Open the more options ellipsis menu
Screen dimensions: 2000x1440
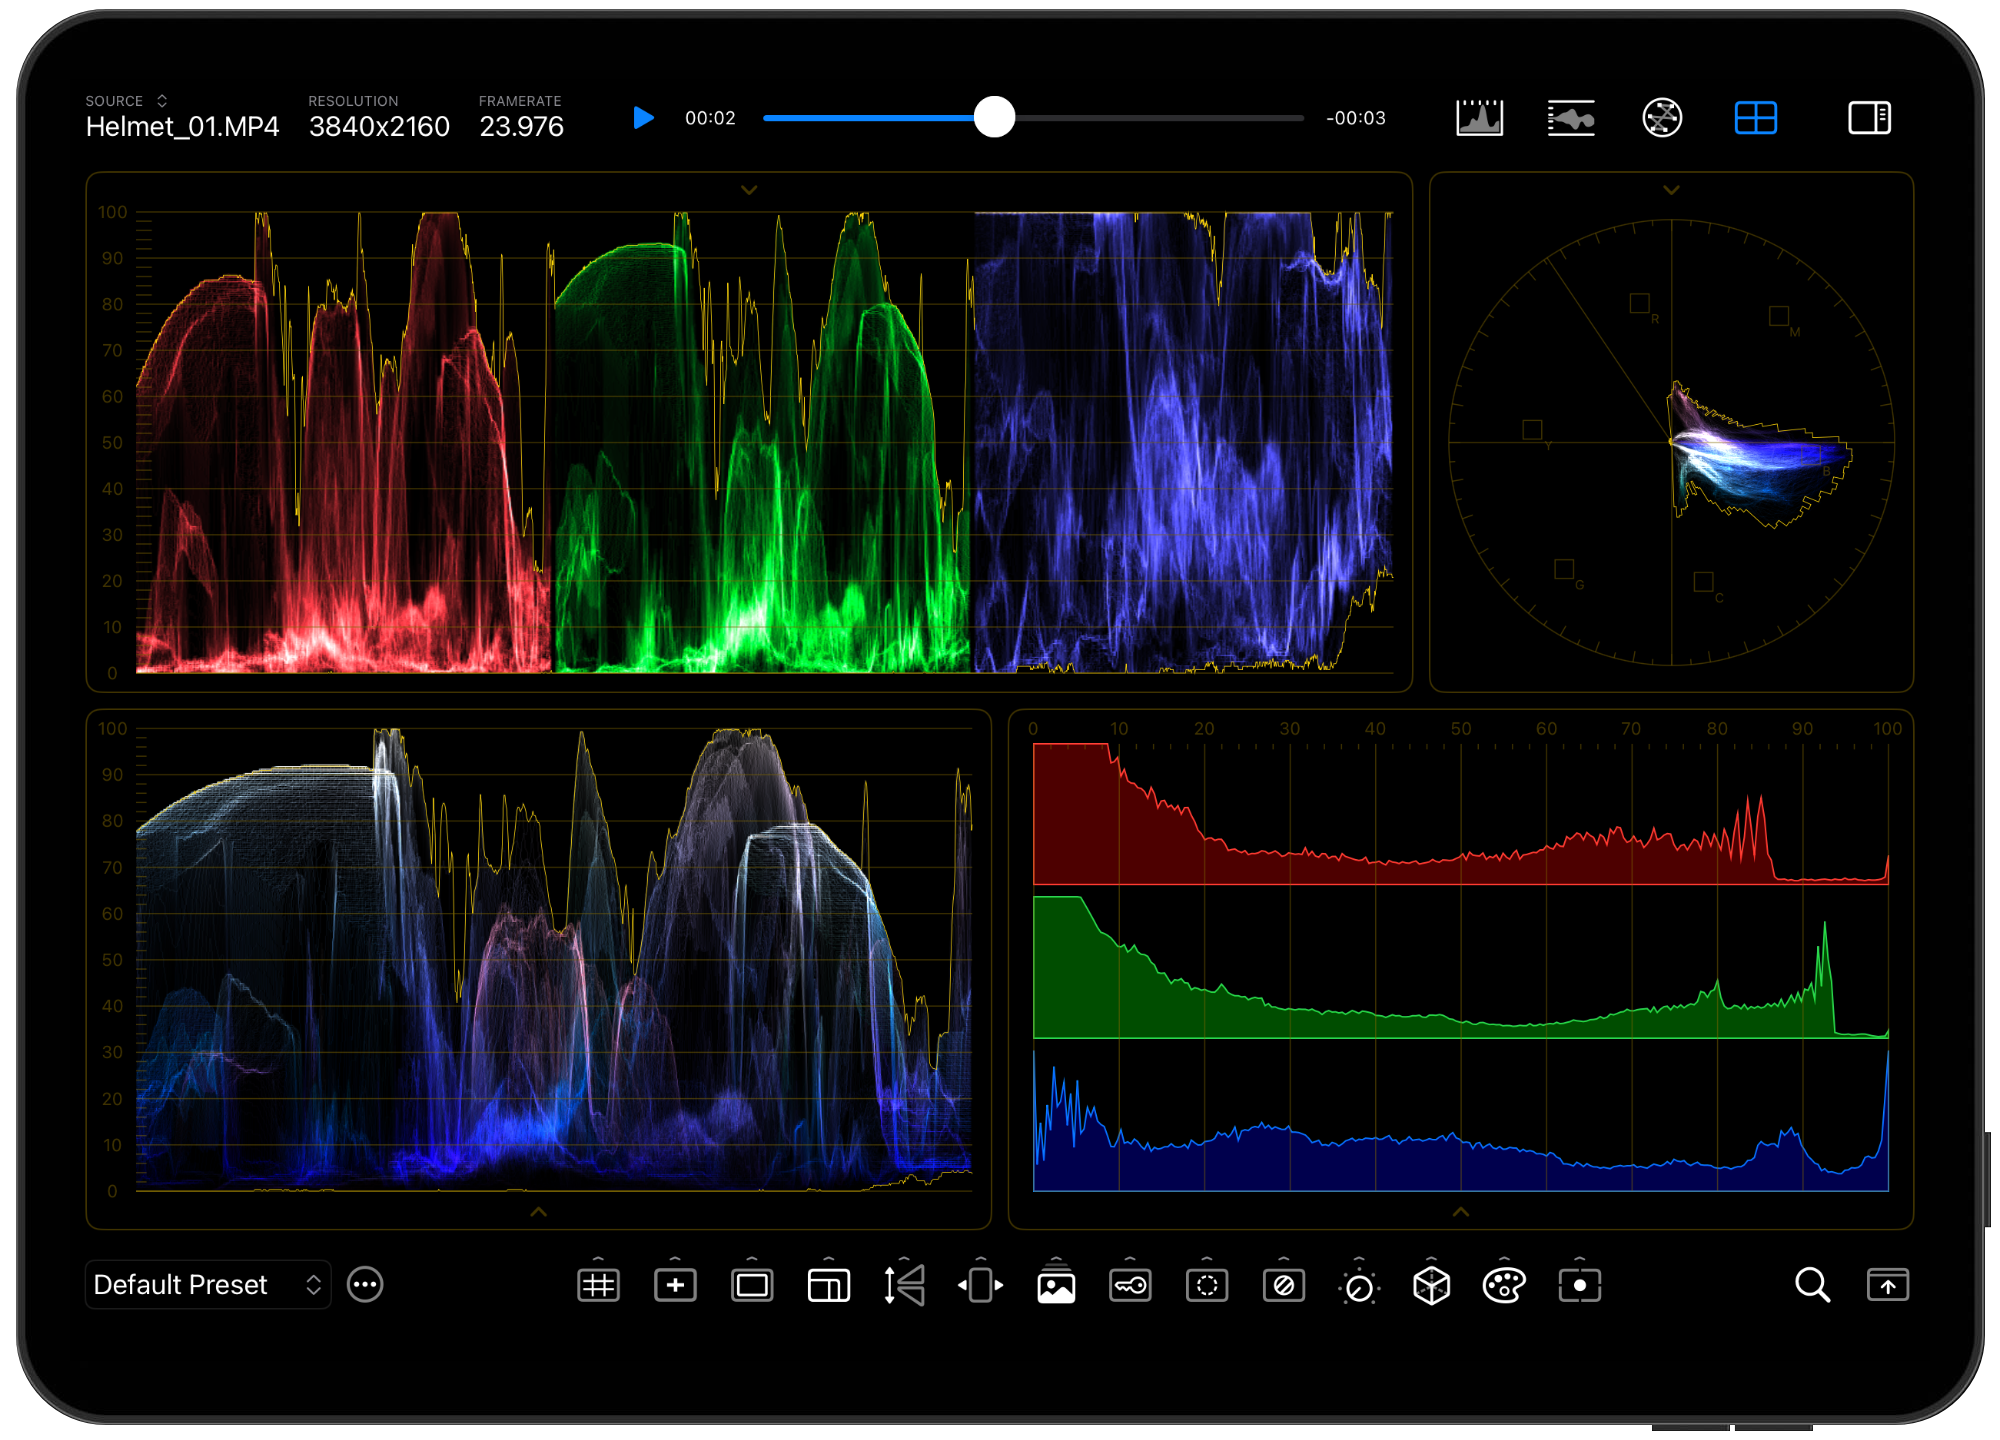[365, 1285]
